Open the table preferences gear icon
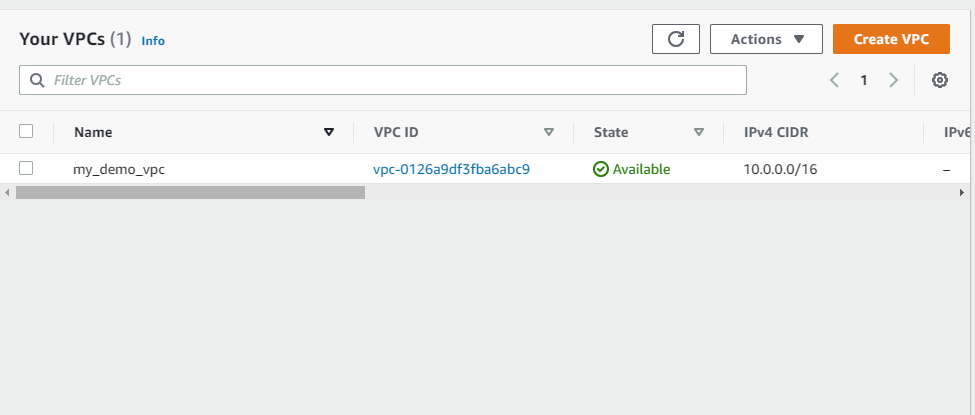Image resolution: width=975 pixels, height=415 pixels. [x=940, y=80]
